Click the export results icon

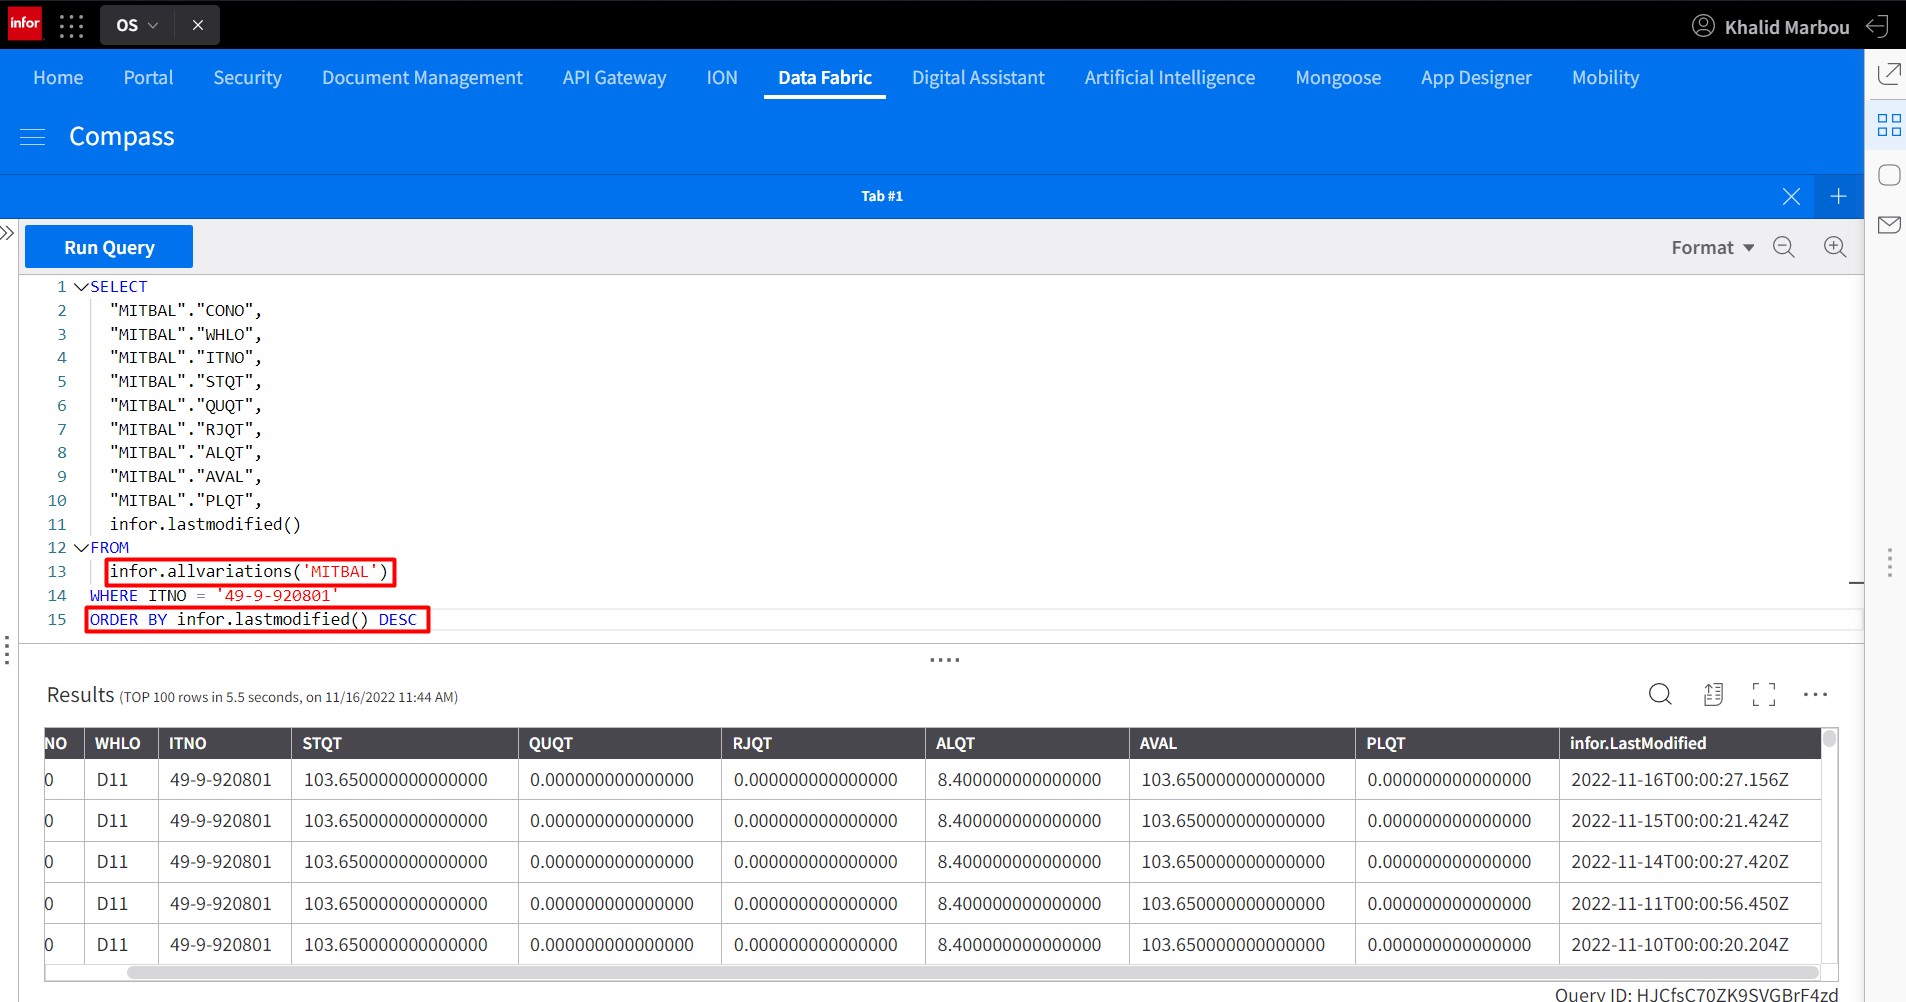(x=1713, y=694)
